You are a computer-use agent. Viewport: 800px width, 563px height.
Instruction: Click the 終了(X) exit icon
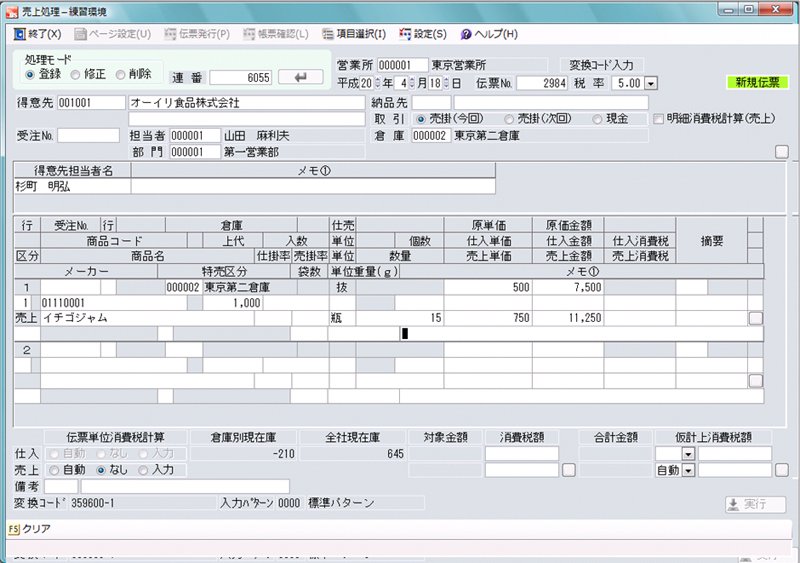pos(19,34)
